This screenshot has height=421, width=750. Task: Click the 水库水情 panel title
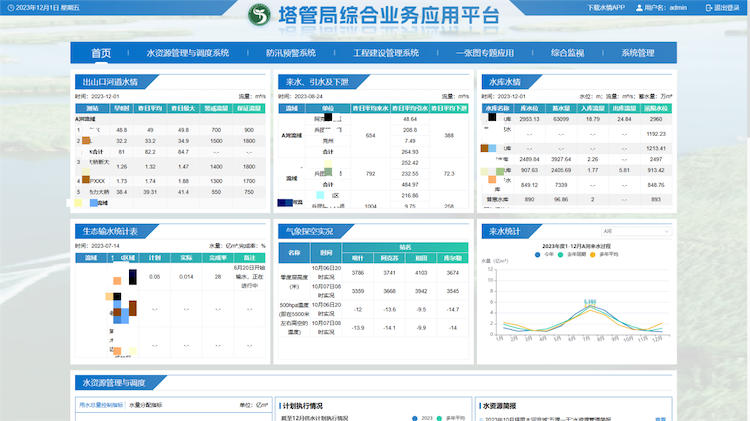pyautogui.click(x=505, y=82)
